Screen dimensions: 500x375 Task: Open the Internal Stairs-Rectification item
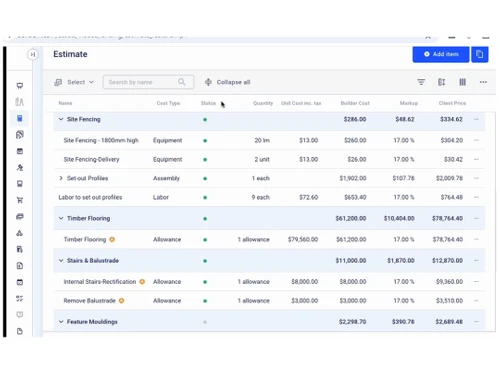(100, 282)
